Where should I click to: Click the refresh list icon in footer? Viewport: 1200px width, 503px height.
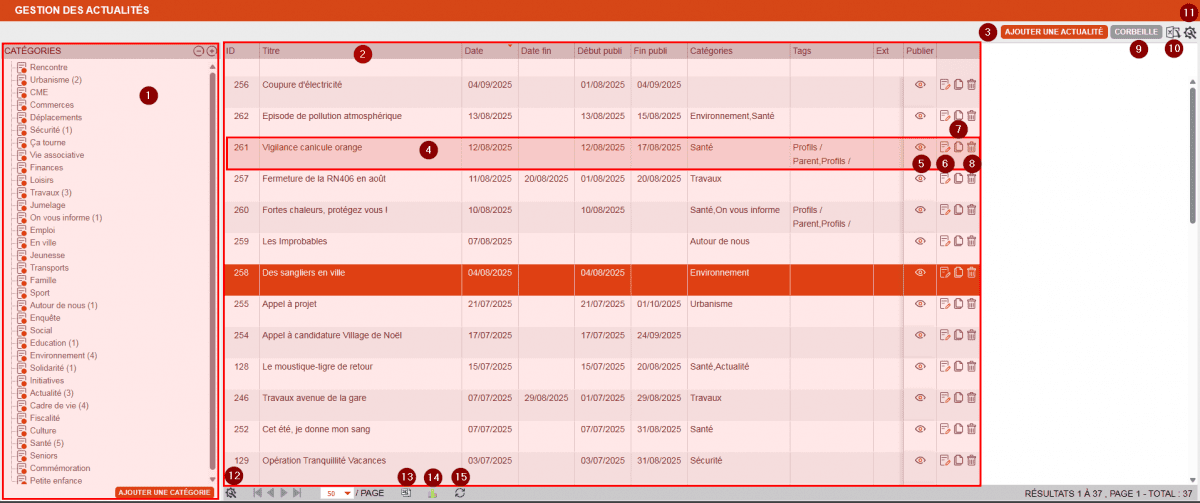(x=459, y=493)
